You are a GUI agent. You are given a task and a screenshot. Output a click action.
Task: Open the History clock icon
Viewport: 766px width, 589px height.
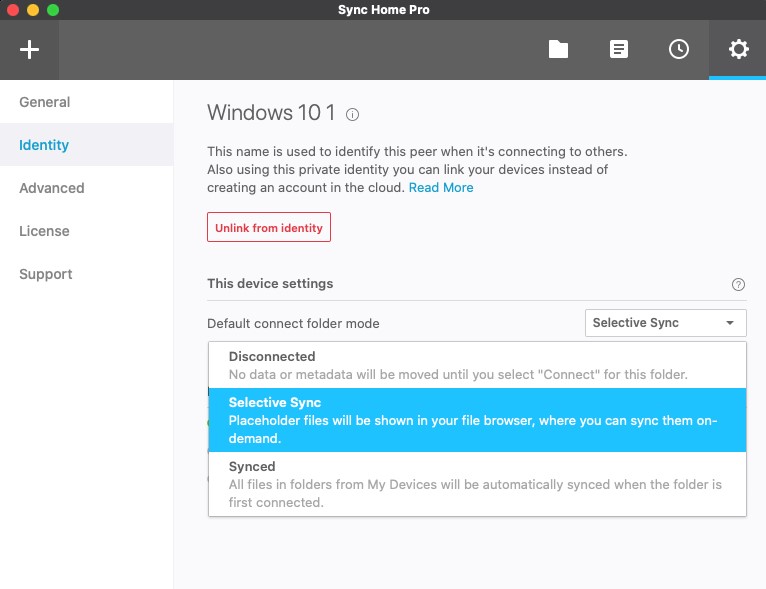click(x=679, y=49)
